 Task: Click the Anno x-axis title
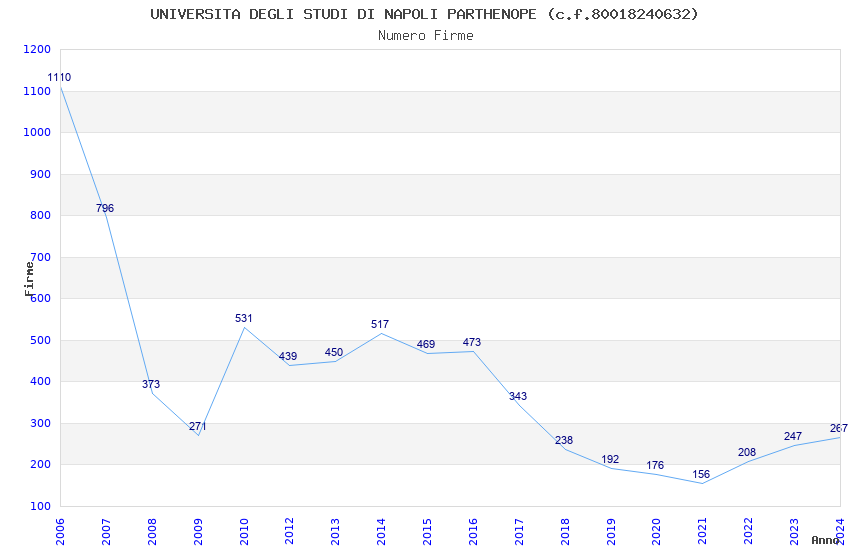(x=825, y=540)
